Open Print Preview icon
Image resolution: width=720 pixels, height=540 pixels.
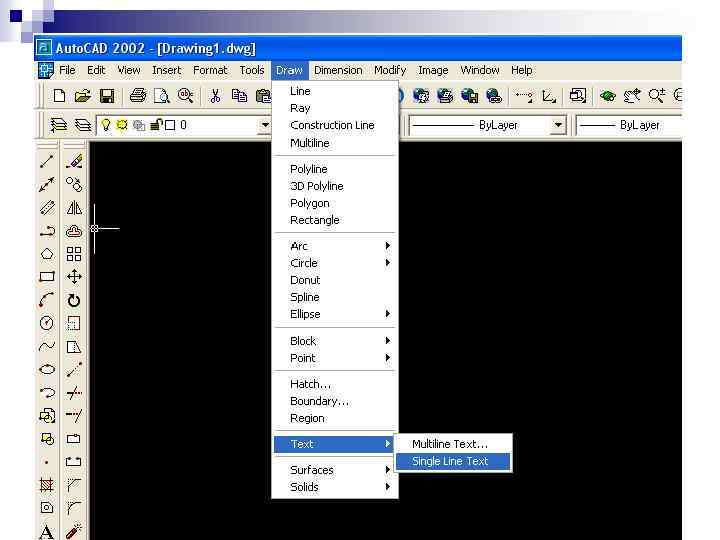click(x=162, y=96)
